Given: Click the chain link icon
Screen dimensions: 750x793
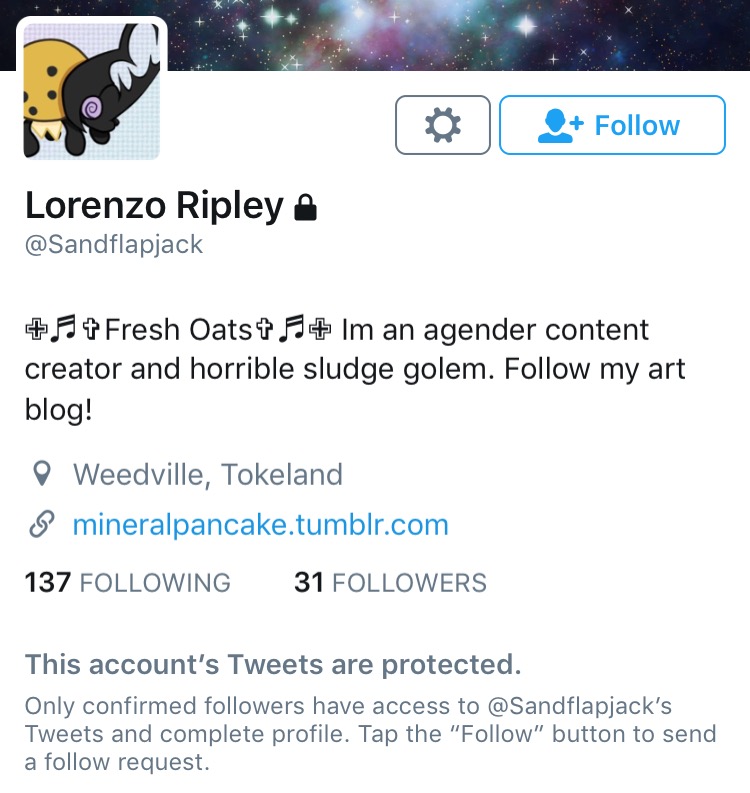Looking at the screenshot, I should tap(41, 524).
